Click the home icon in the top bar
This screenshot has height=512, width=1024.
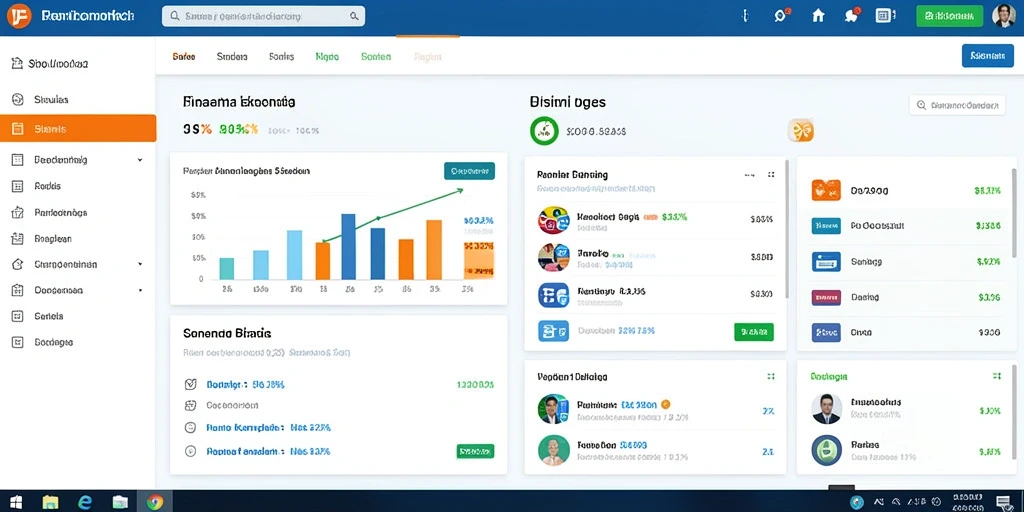tap(818, 16)
